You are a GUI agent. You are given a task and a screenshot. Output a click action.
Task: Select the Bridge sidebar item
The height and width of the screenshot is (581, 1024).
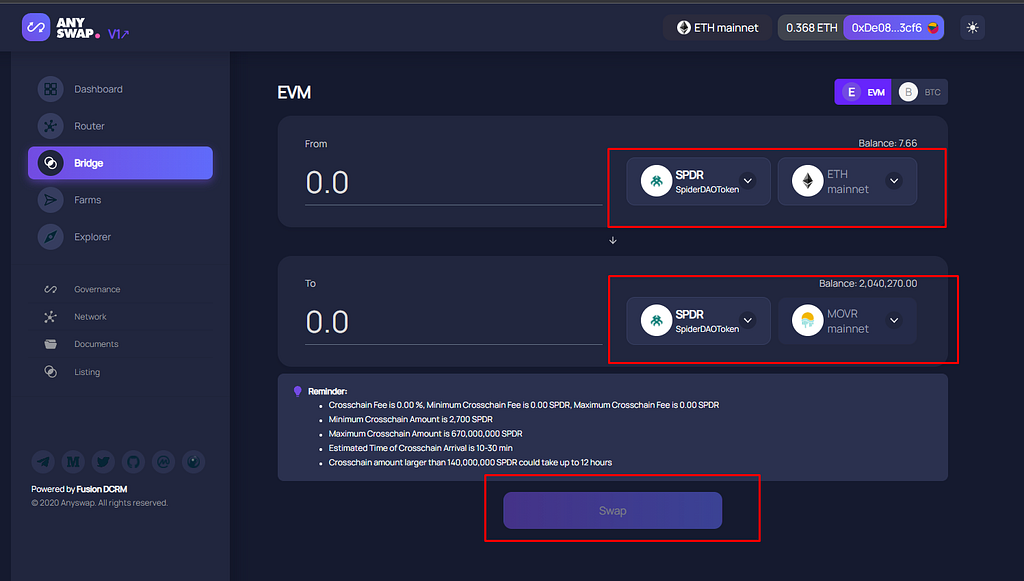tap(120, 163)
